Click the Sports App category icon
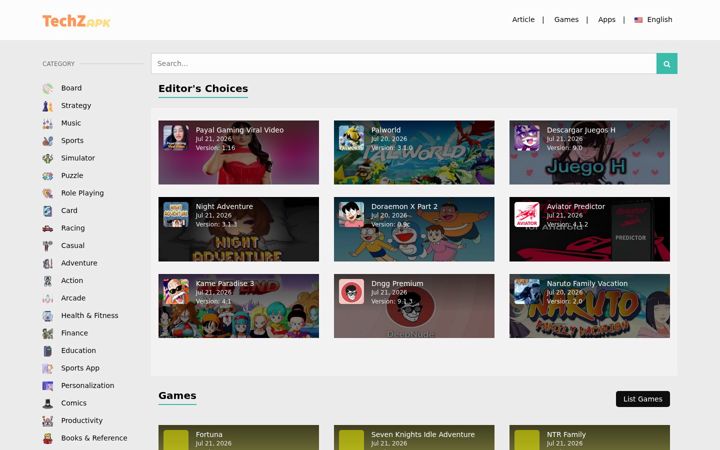 tap(48, 368)
